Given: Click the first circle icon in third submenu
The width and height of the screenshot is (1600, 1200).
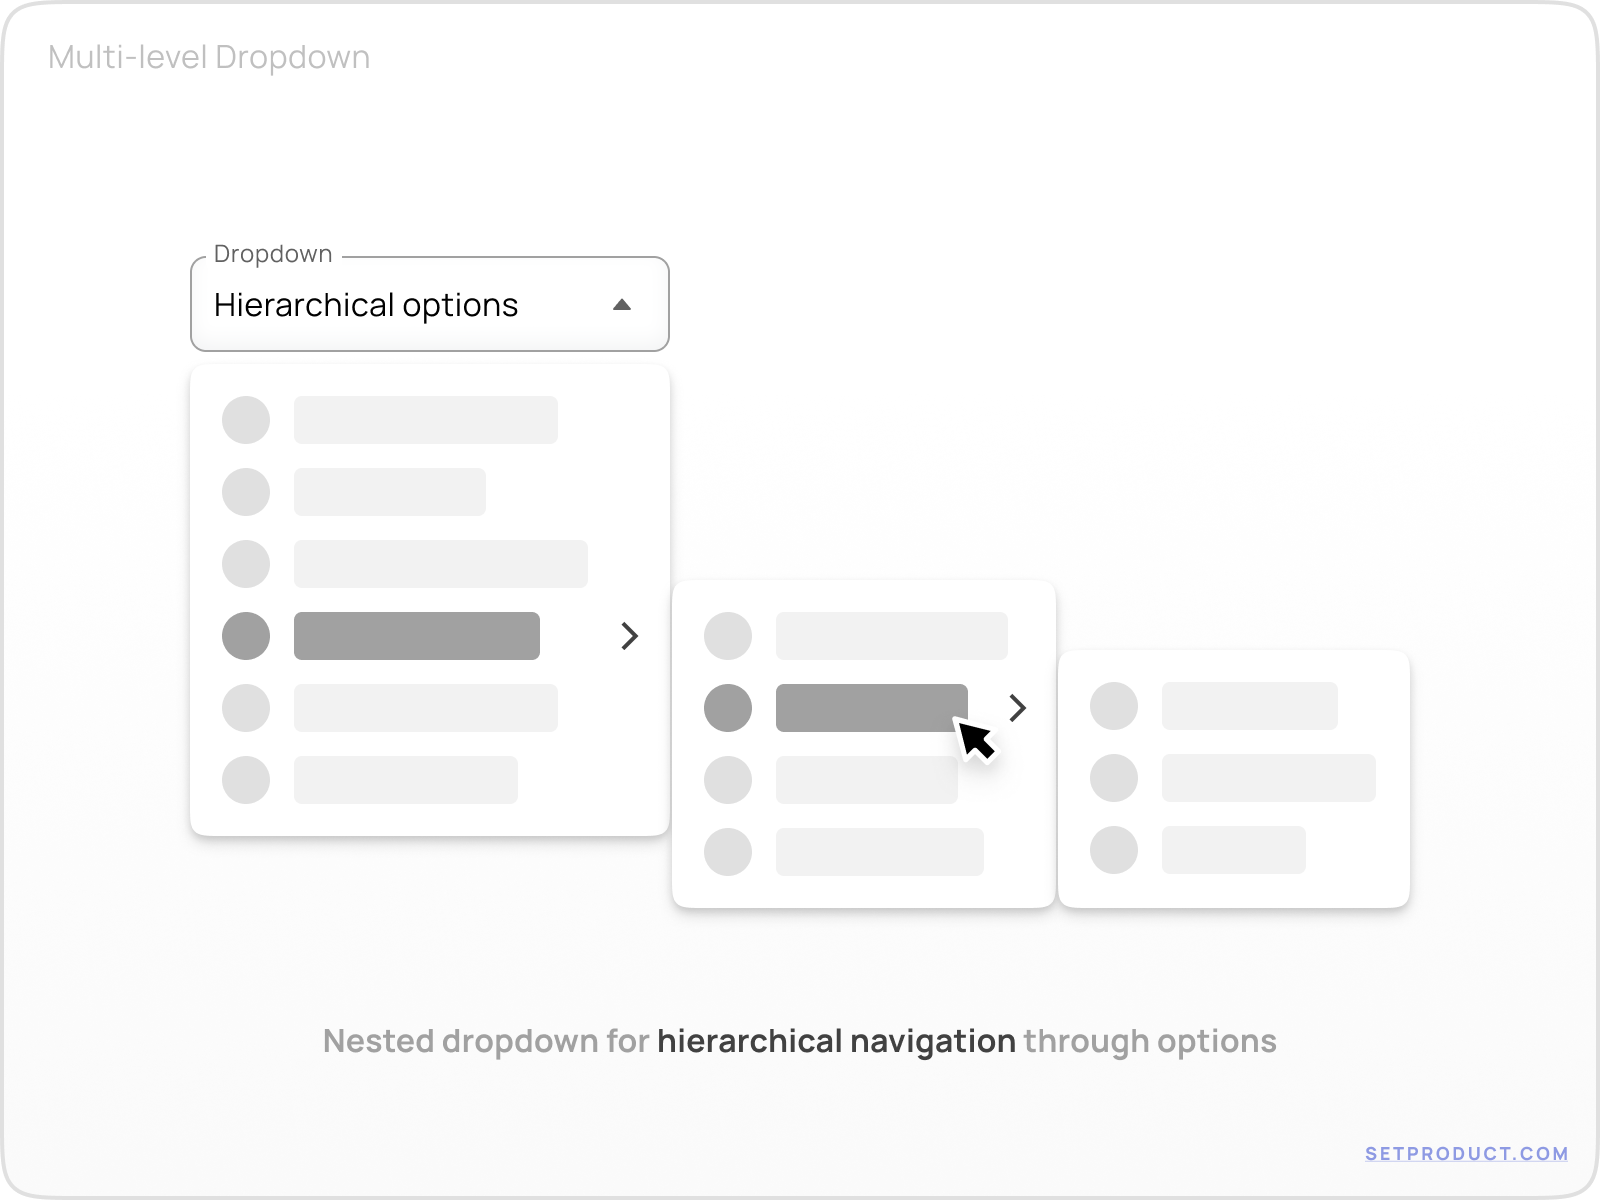Looking at the screenshot, I should [1114, 706].
